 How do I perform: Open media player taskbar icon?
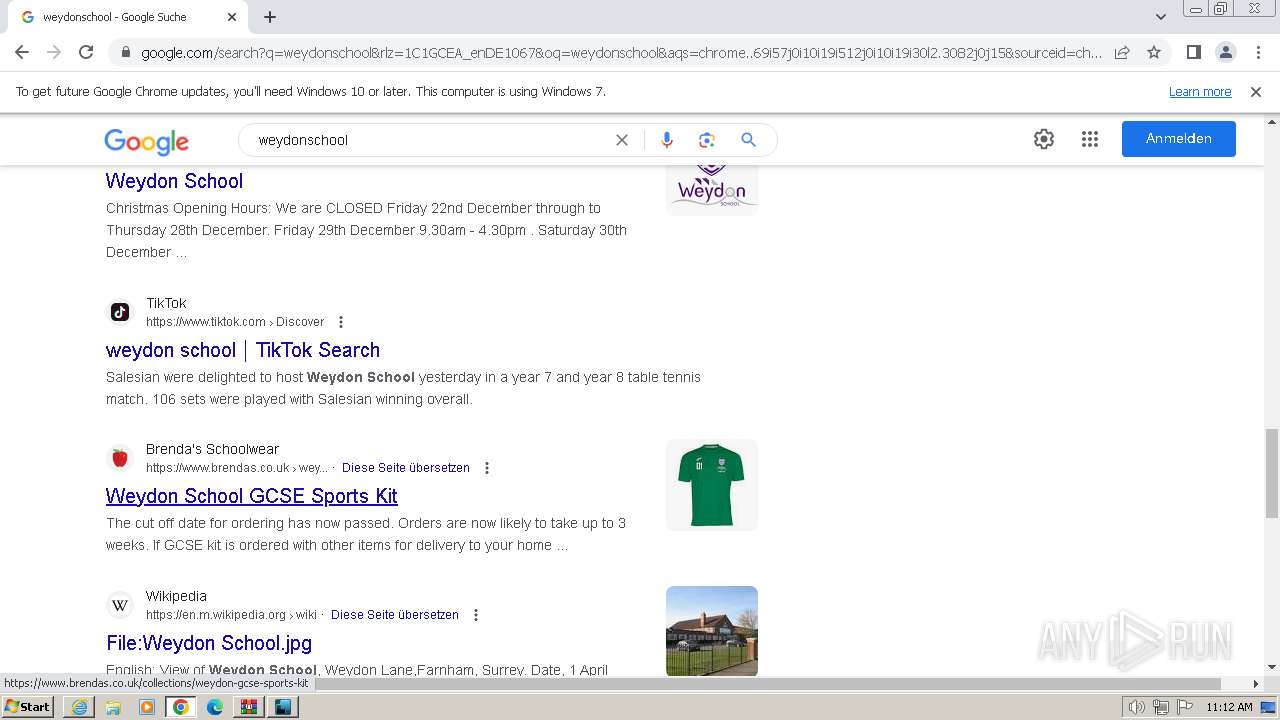(x=147, y=707)
